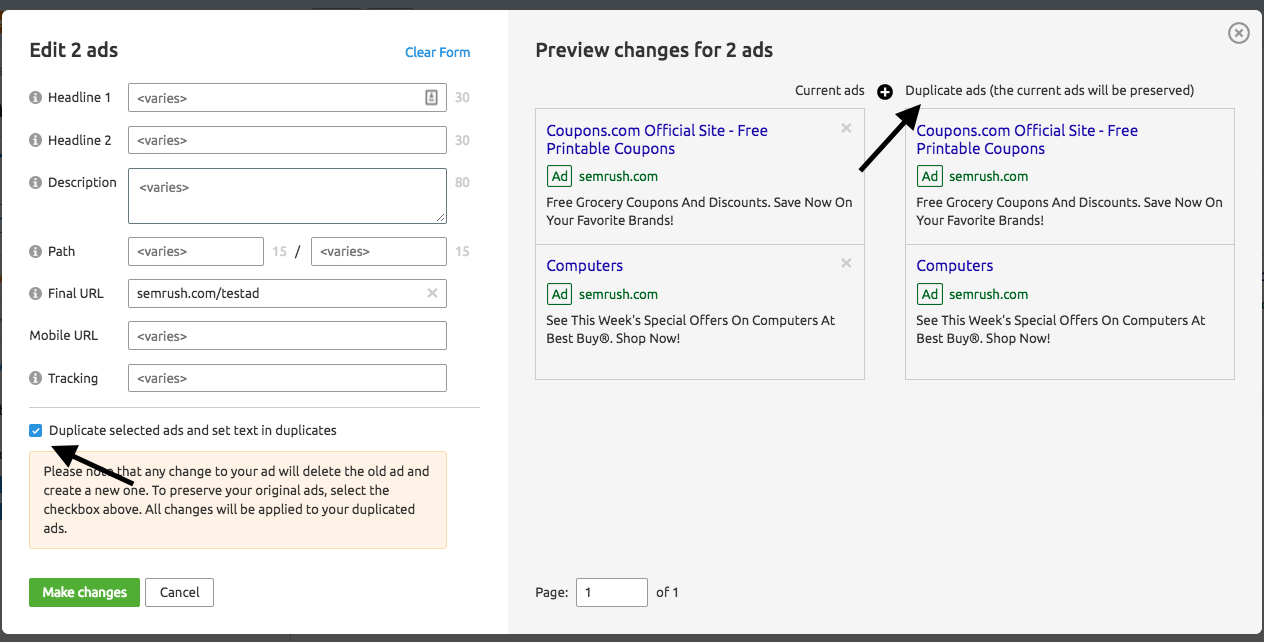
Task: Click the Path info icon
Action: click(x=36, y=252)
